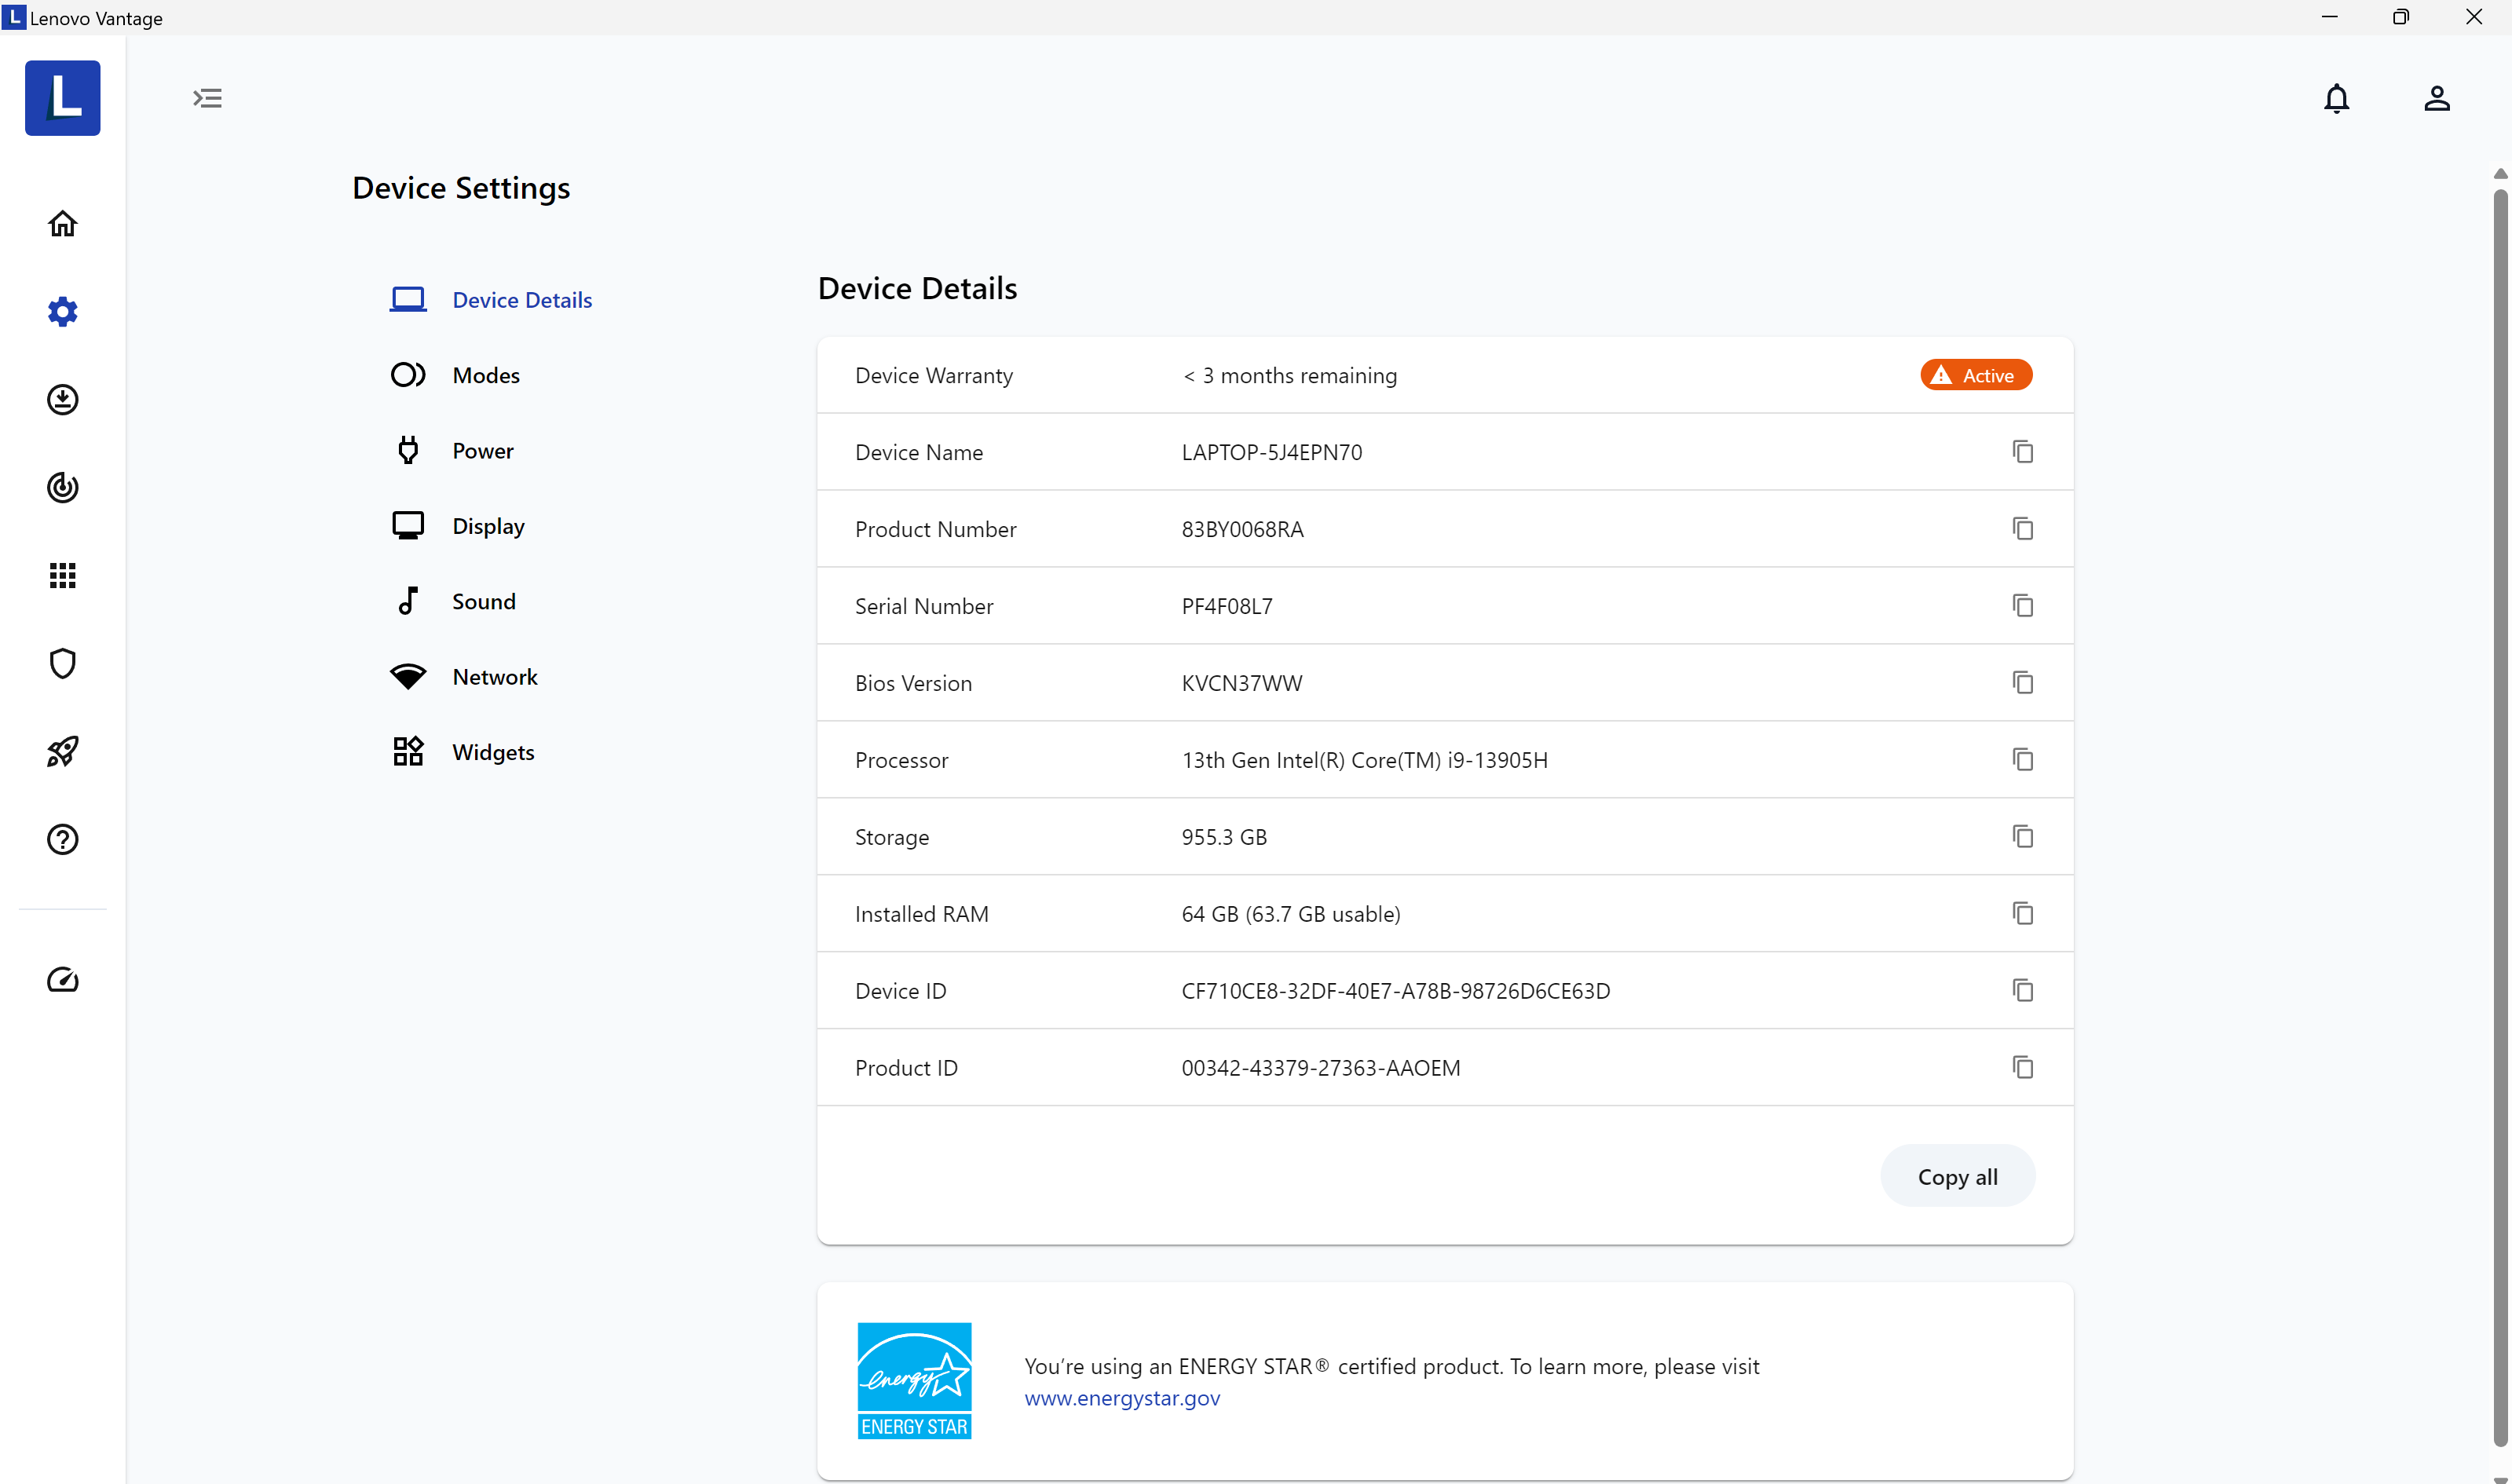Open the apps grid sidebar icon
This screenshot has width=2512, height=1484.
click(x=62, y=575)
